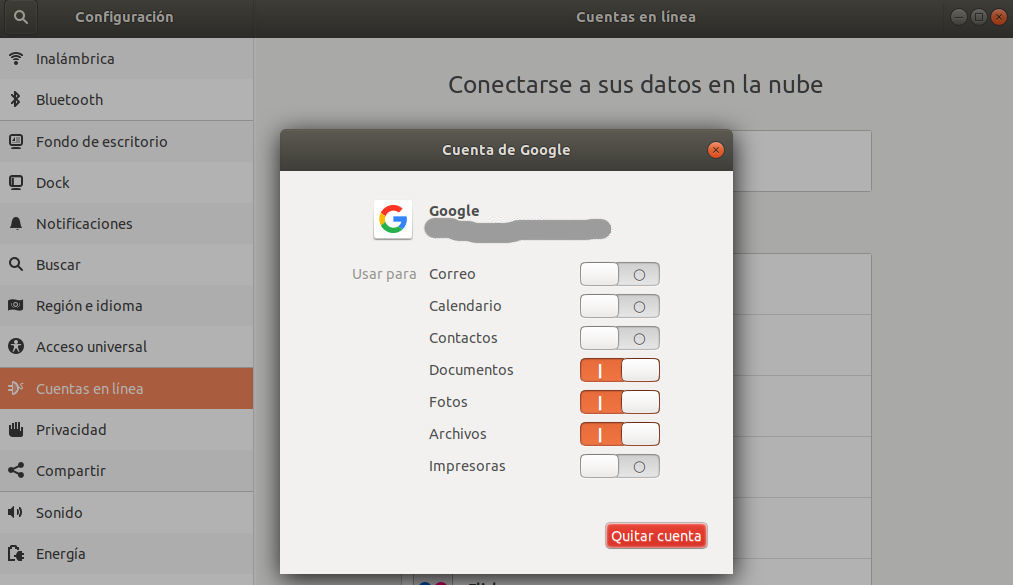Click the Quitar cuenta button
1013x585 pixels.
click(656, 536)
